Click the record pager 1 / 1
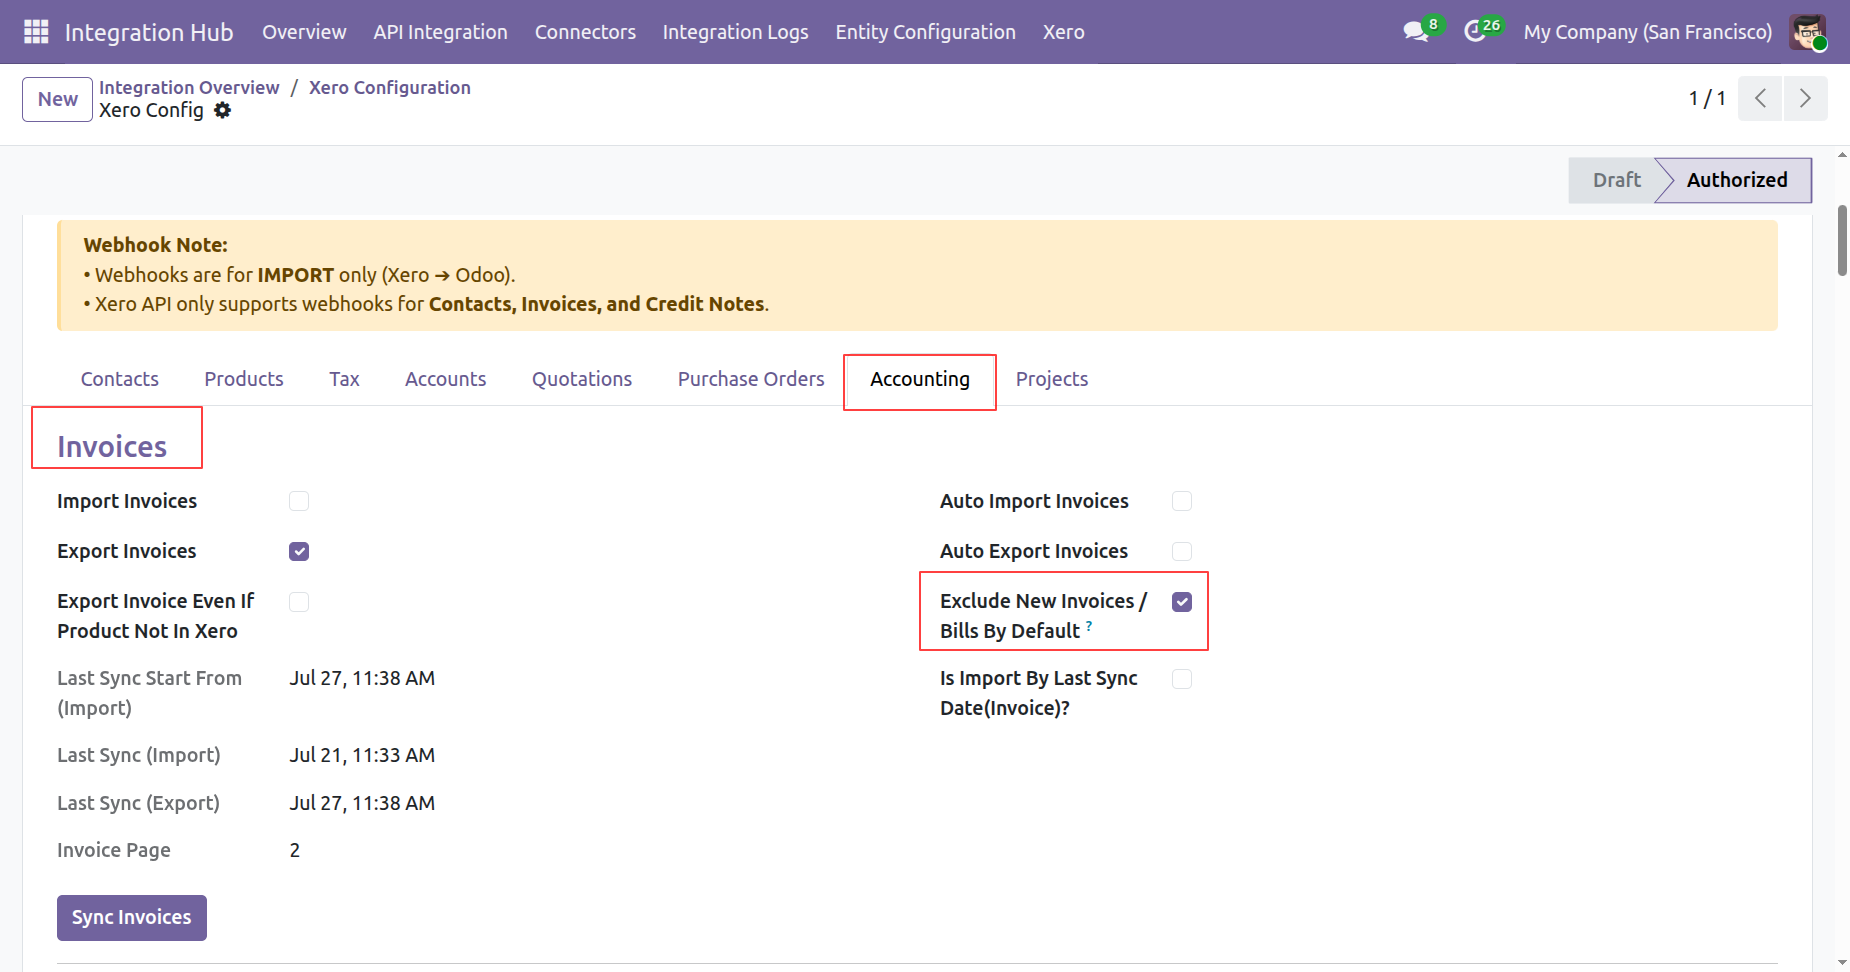1850x972 pixels. click(1707, 98)
